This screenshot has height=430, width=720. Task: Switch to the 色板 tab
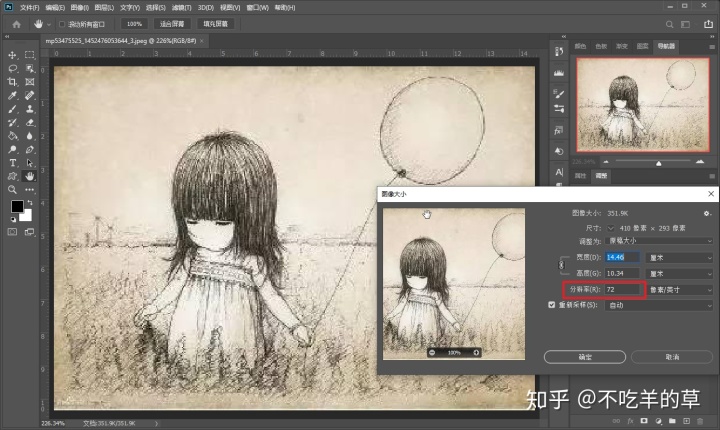pos(601,46)
